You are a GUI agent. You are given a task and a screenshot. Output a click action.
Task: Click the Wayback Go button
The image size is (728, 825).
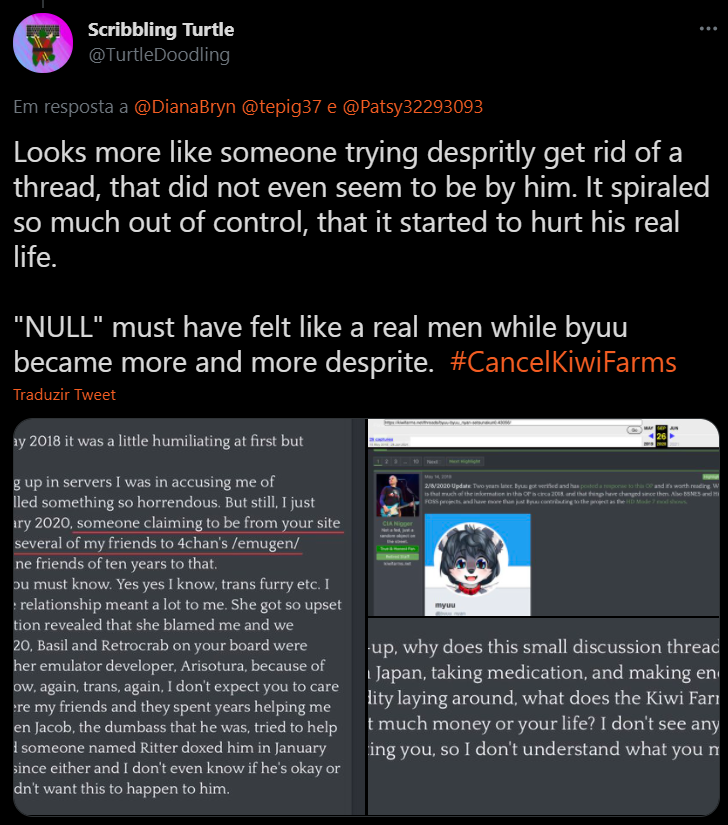pyautogui.click(x=634, y=430)
